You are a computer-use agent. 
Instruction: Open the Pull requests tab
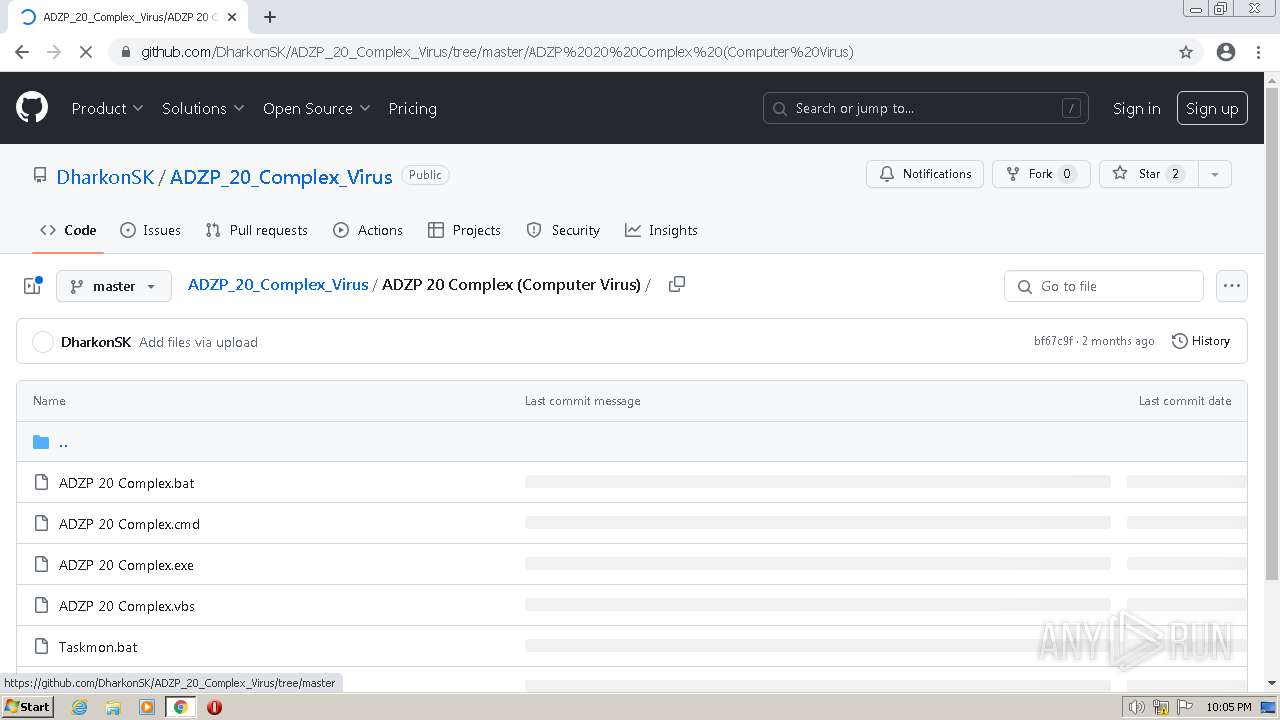point(256,230)
